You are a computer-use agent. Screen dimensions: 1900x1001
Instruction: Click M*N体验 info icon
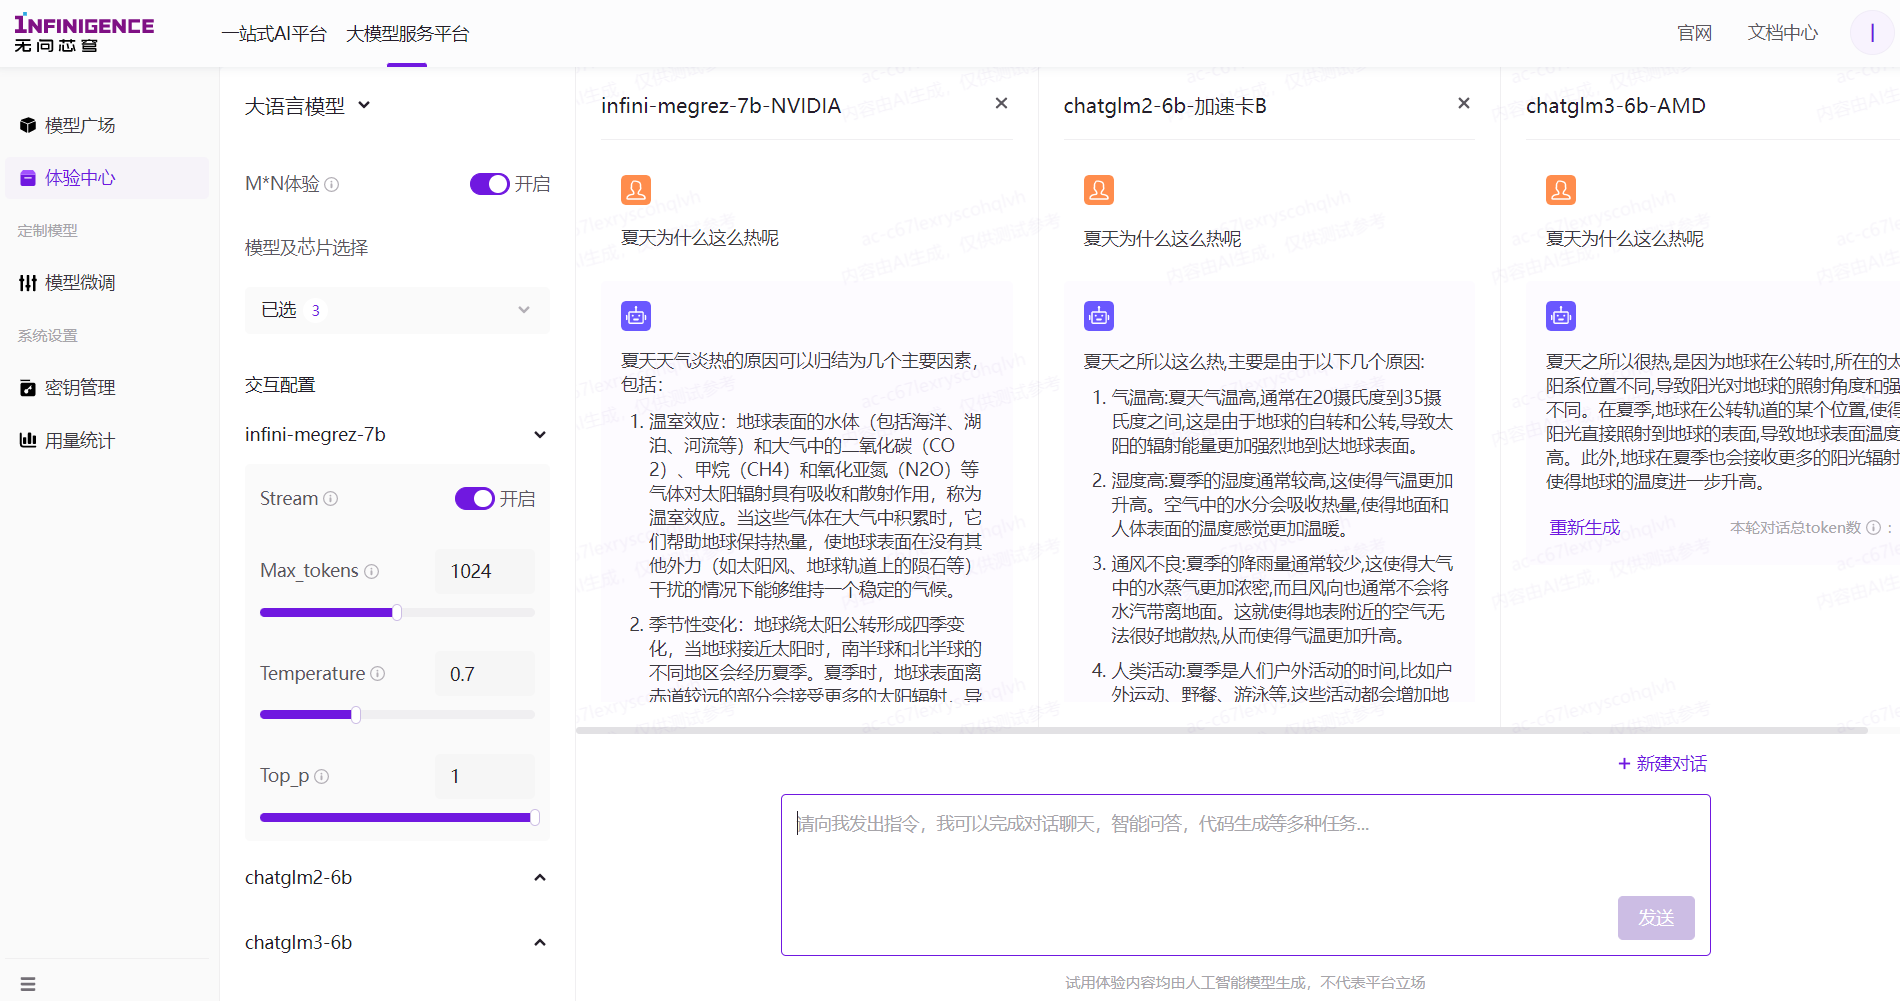point(332,184)
